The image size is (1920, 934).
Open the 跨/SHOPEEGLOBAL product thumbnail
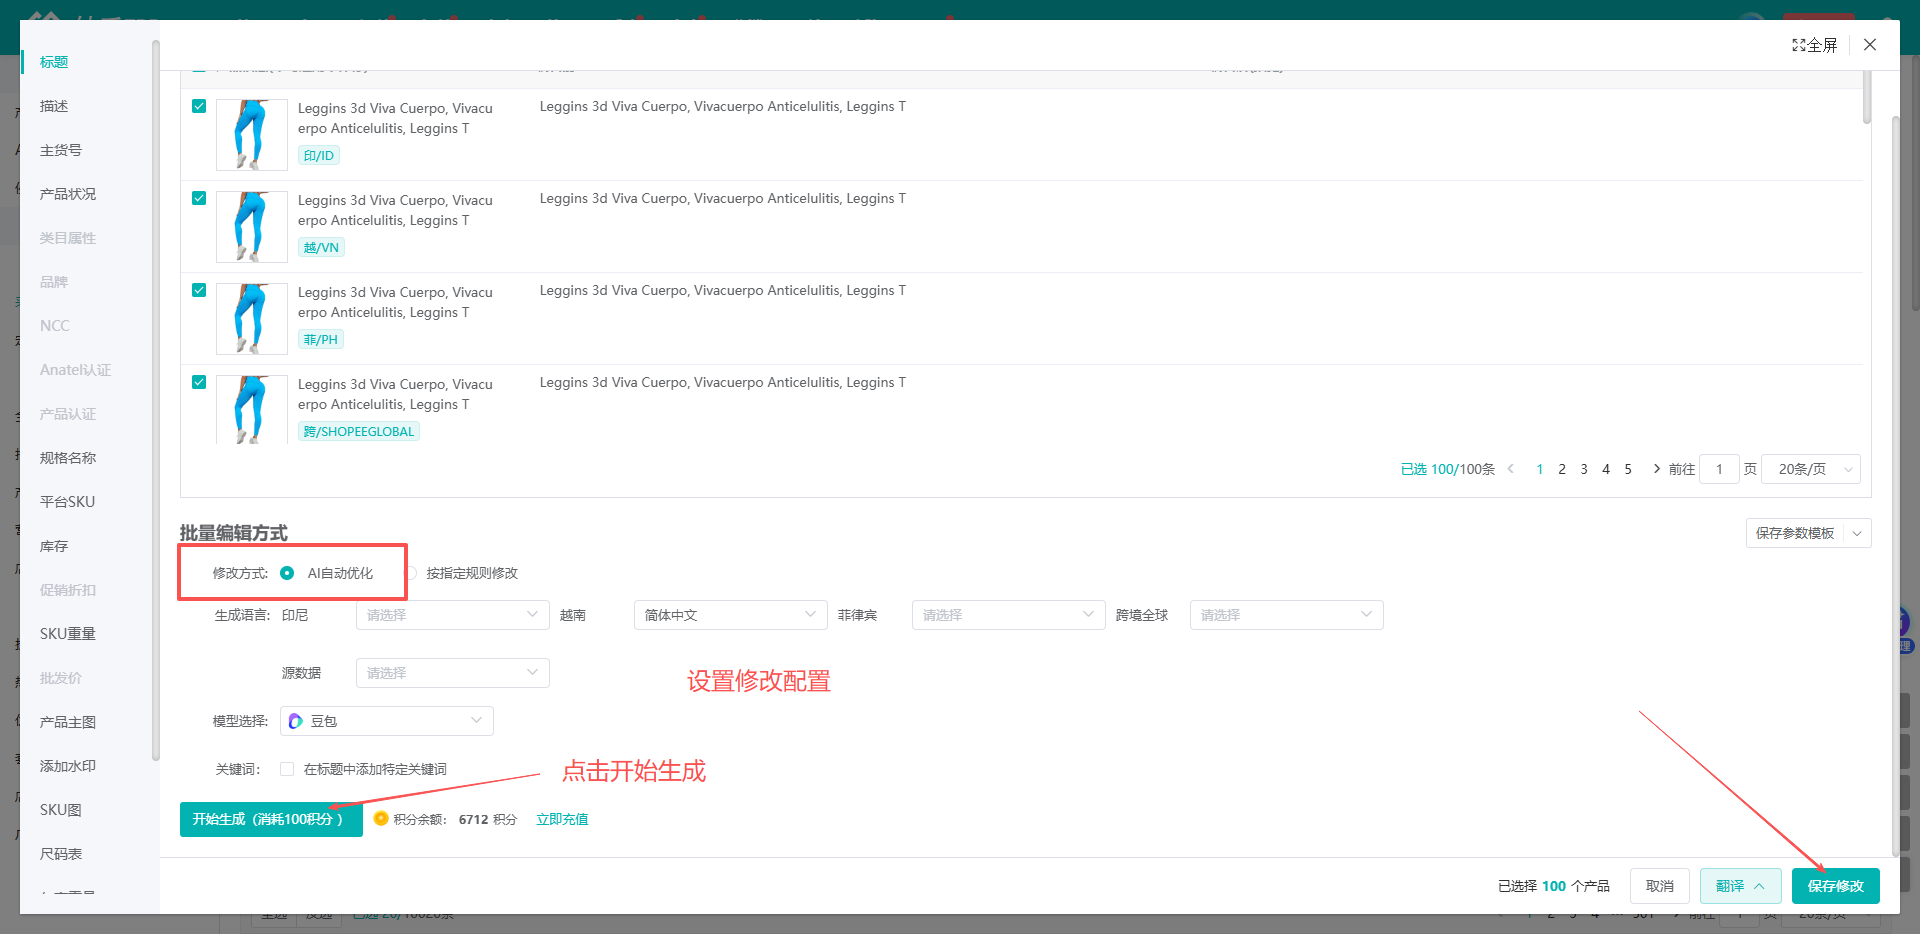(x=252, y=410)
